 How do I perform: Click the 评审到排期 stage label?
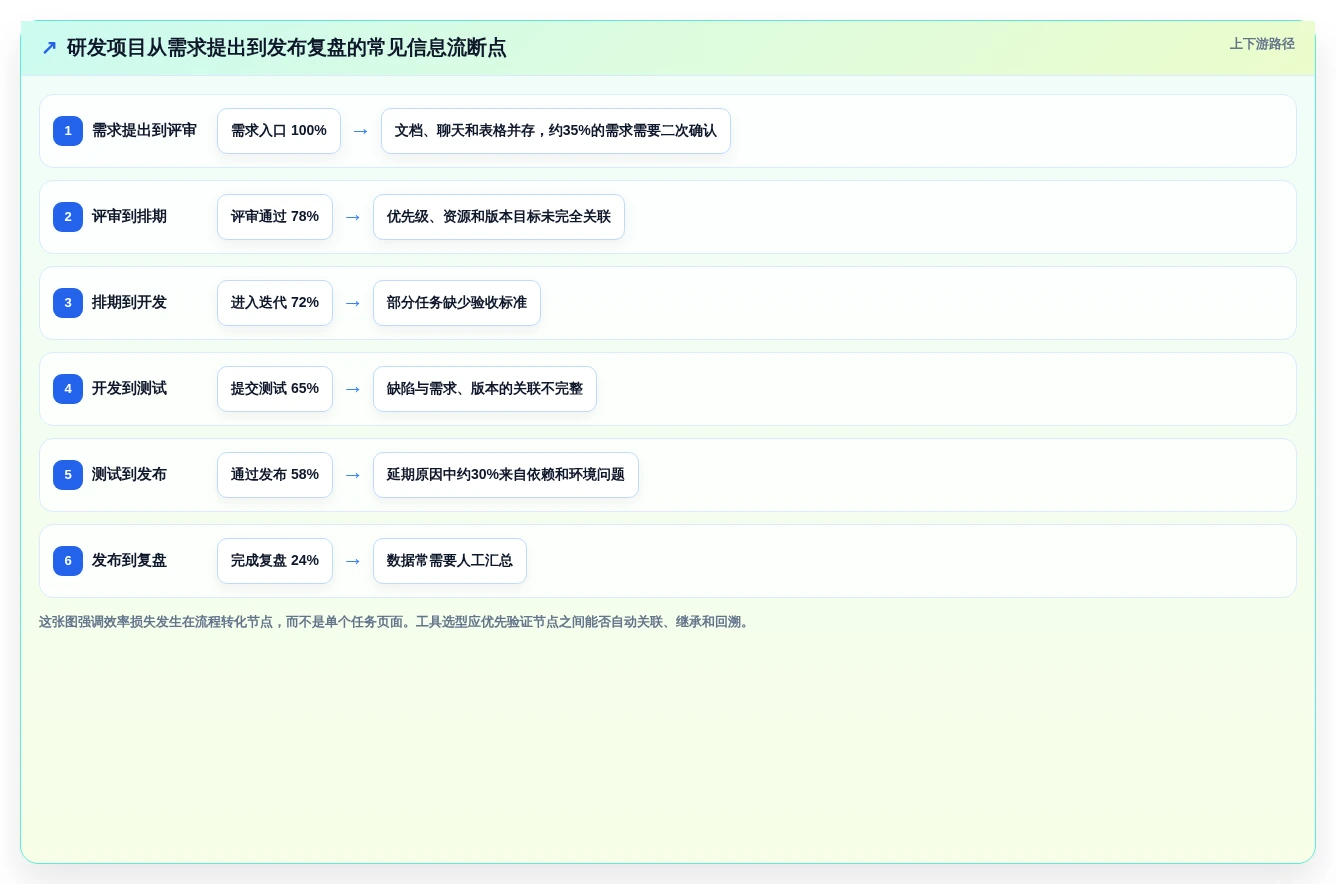pyautogui.click(x=129, y=217)
